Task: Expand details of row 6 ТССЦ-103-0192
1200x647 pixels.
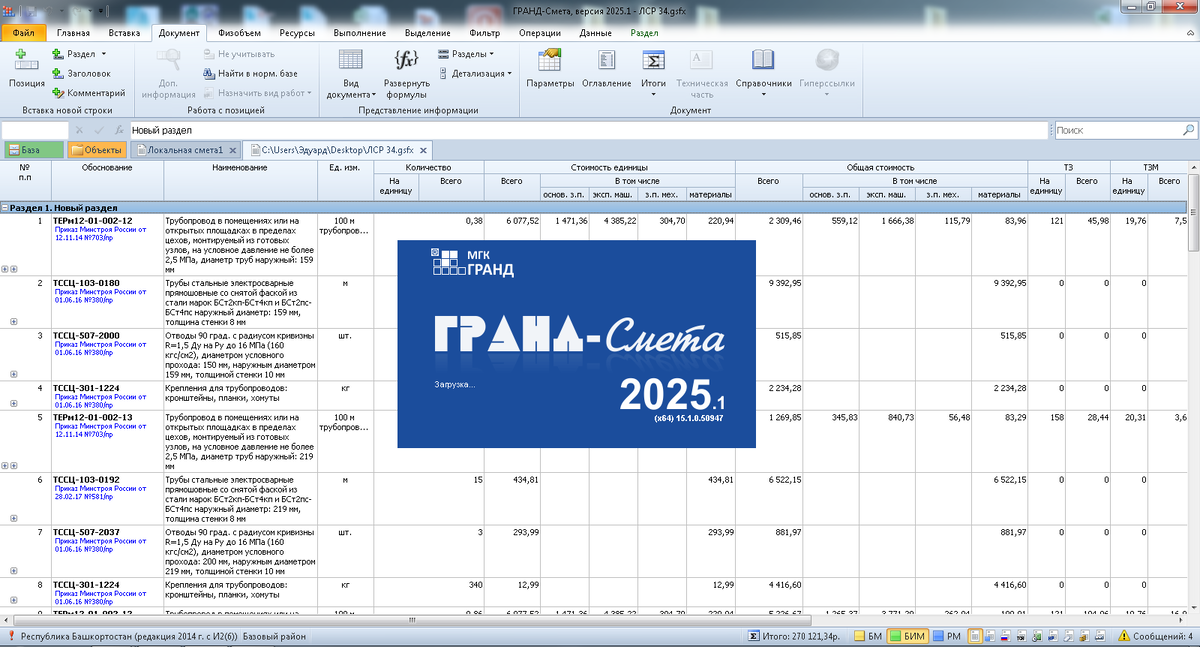Action: click(x=13, y=518)
